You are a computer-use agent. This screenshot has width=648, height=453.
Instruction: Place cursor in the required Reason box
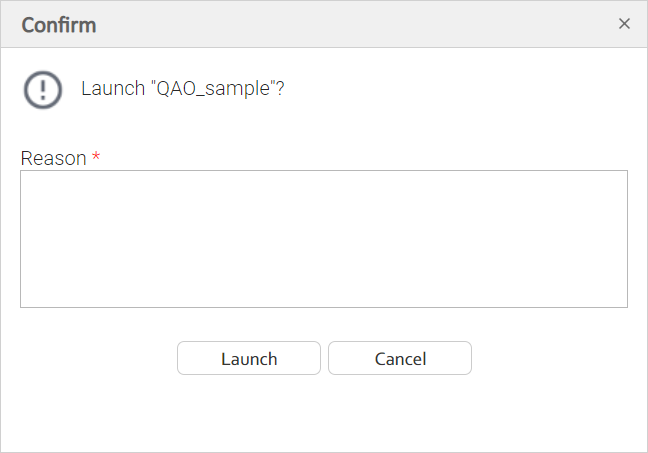(x=323, y=239)
